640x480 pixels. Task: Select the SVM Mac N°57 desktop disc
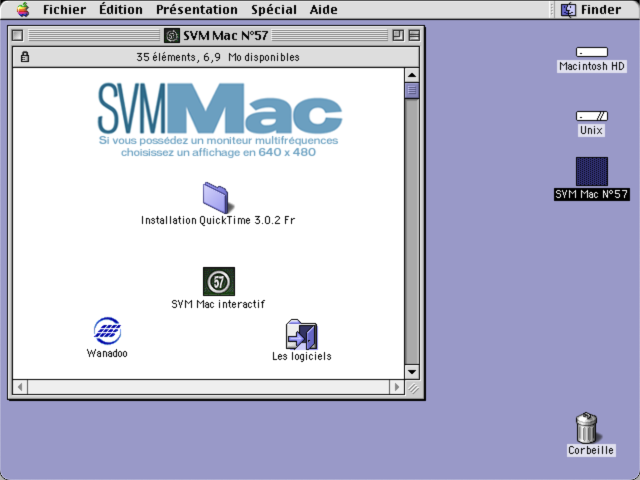pyautogui.click(x=591, y=171)
